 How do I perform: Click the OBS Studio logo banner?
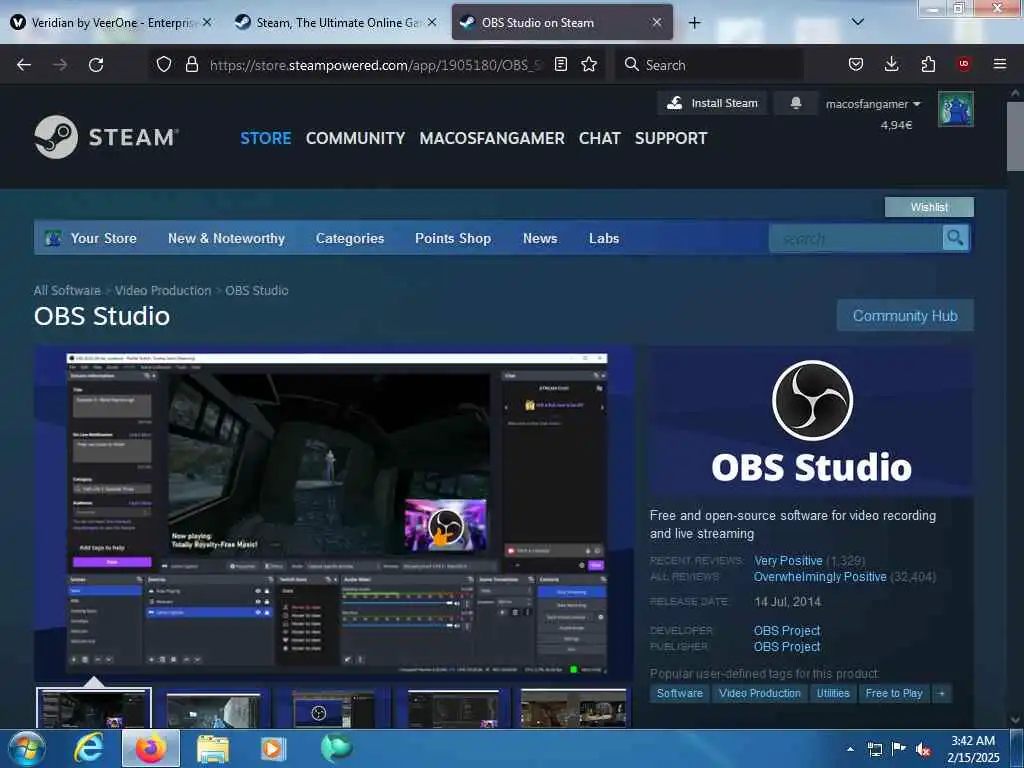click(811, 423)
